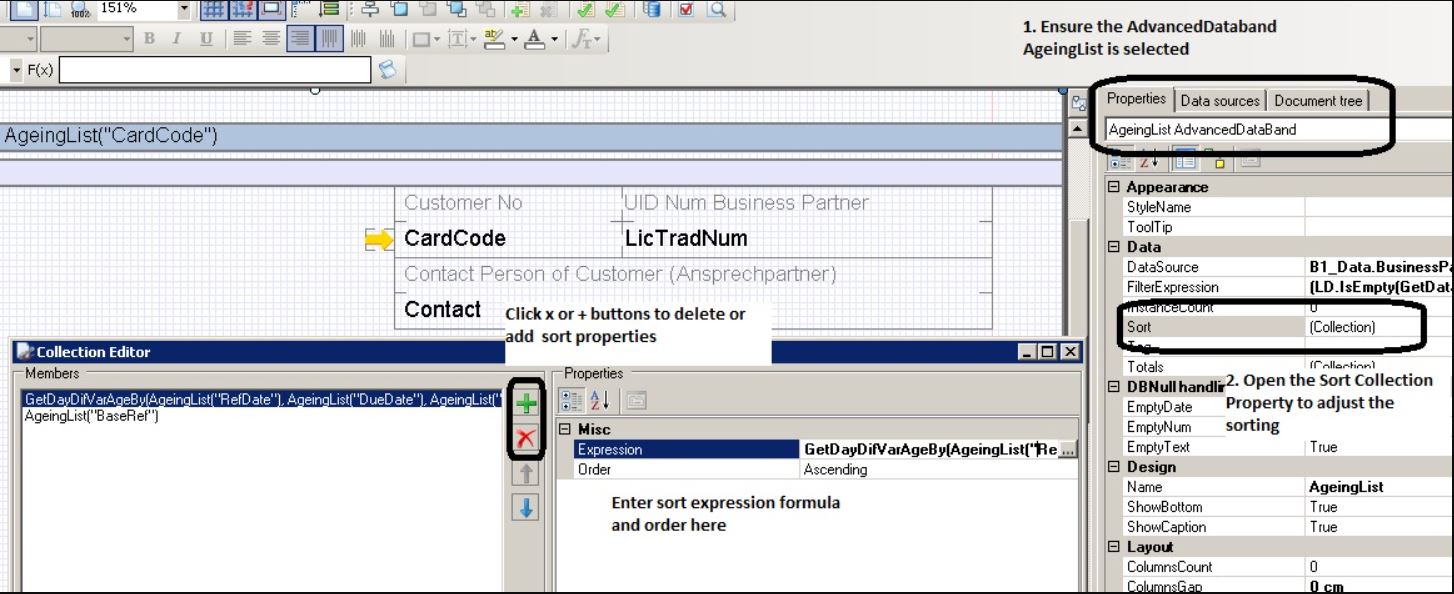
Task: Collapse the Appearance property group
Action: pos(1113,187)
